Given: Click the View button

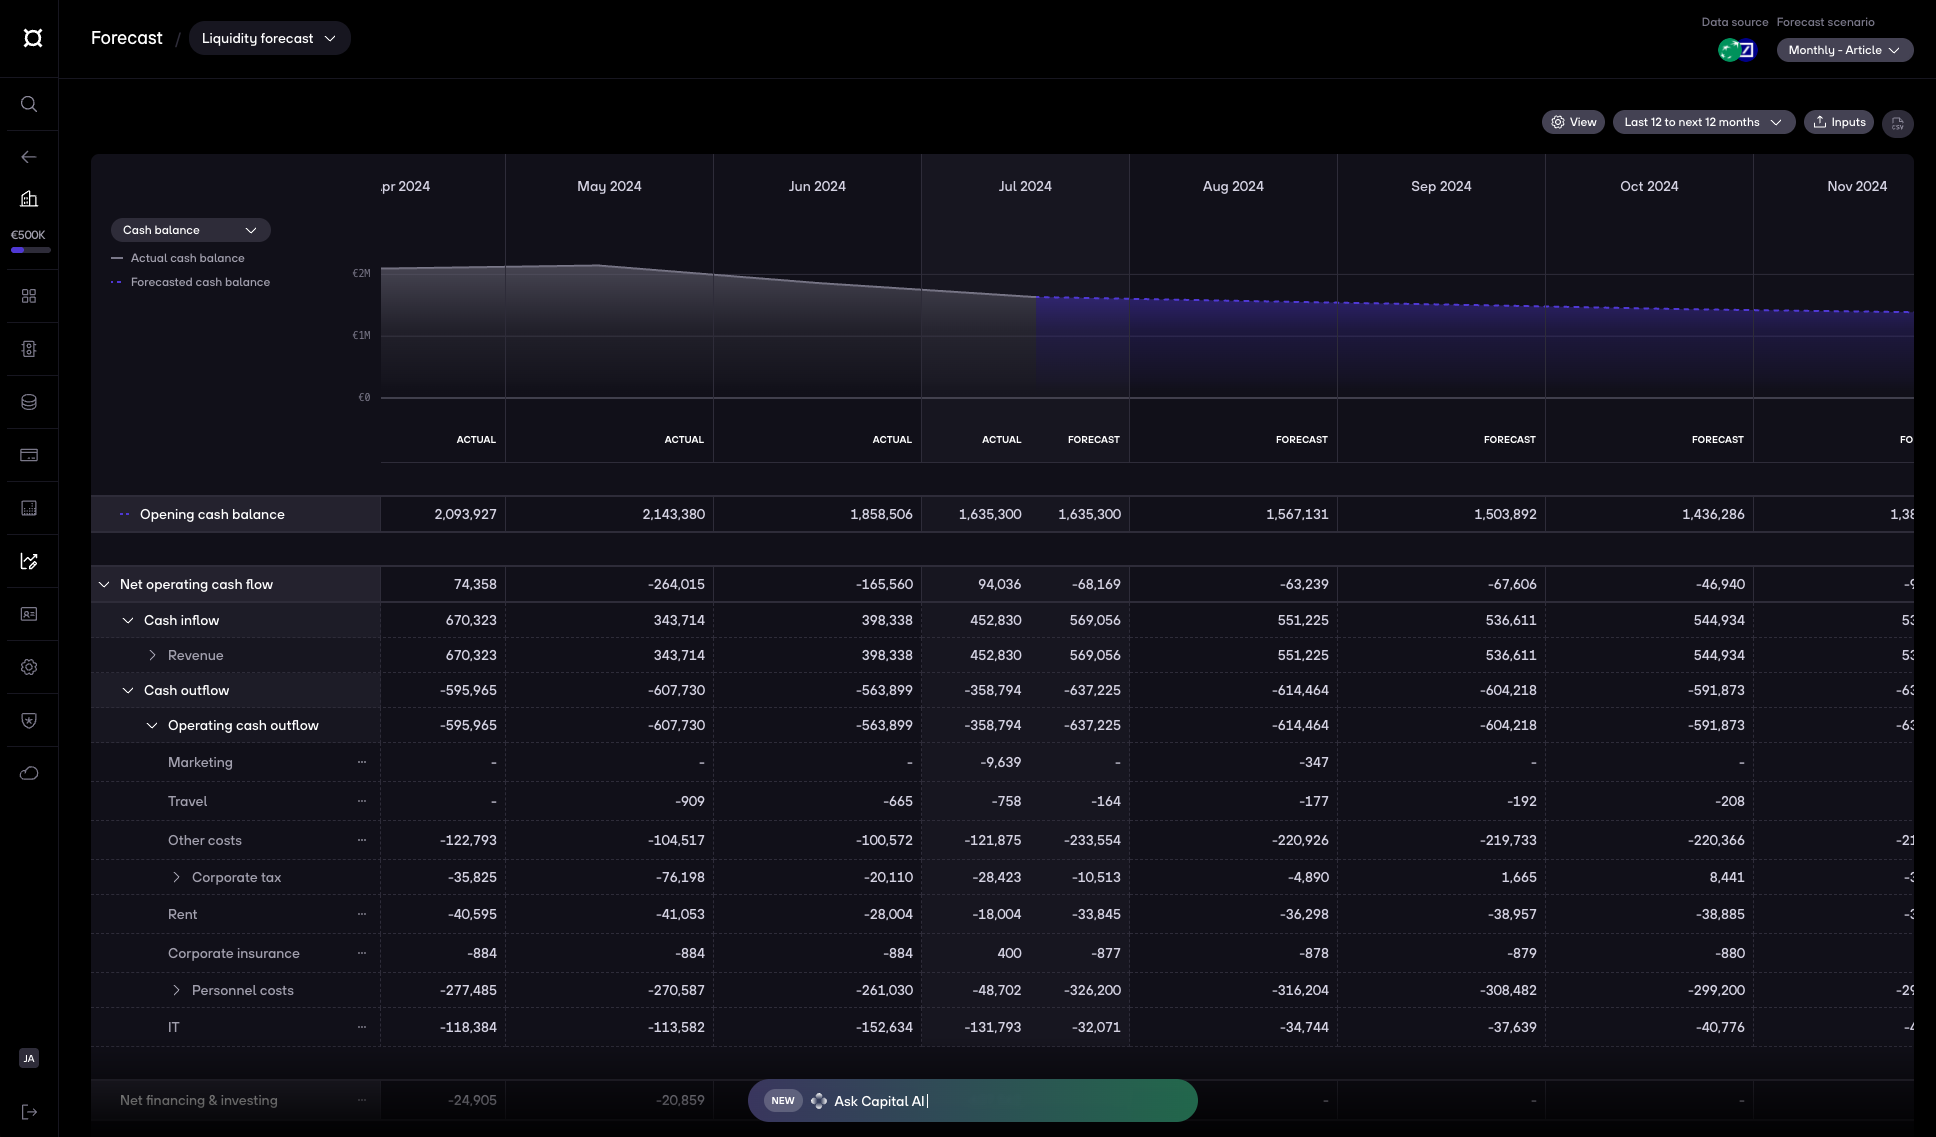Looking at the screenshot, I should pyautogui.click(x=1573, y=121).
